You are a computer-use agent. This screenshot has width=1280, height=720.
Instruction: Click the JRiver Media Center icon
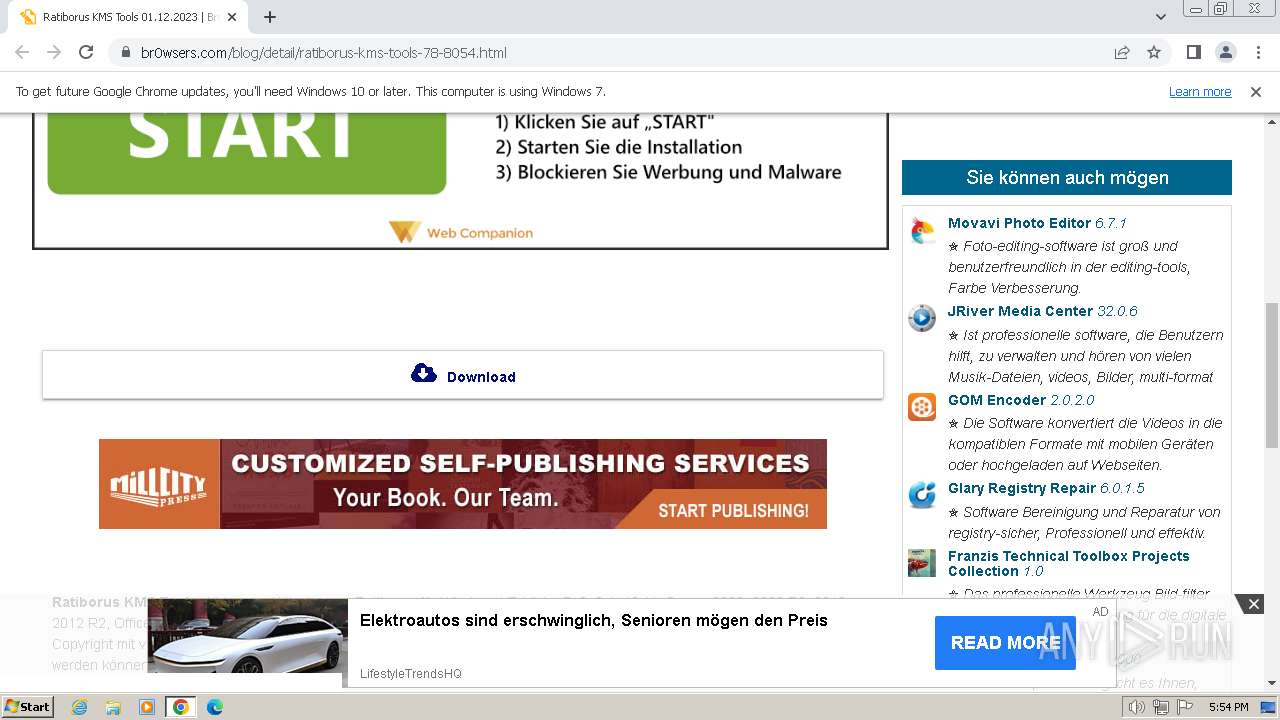coord(922,318)
